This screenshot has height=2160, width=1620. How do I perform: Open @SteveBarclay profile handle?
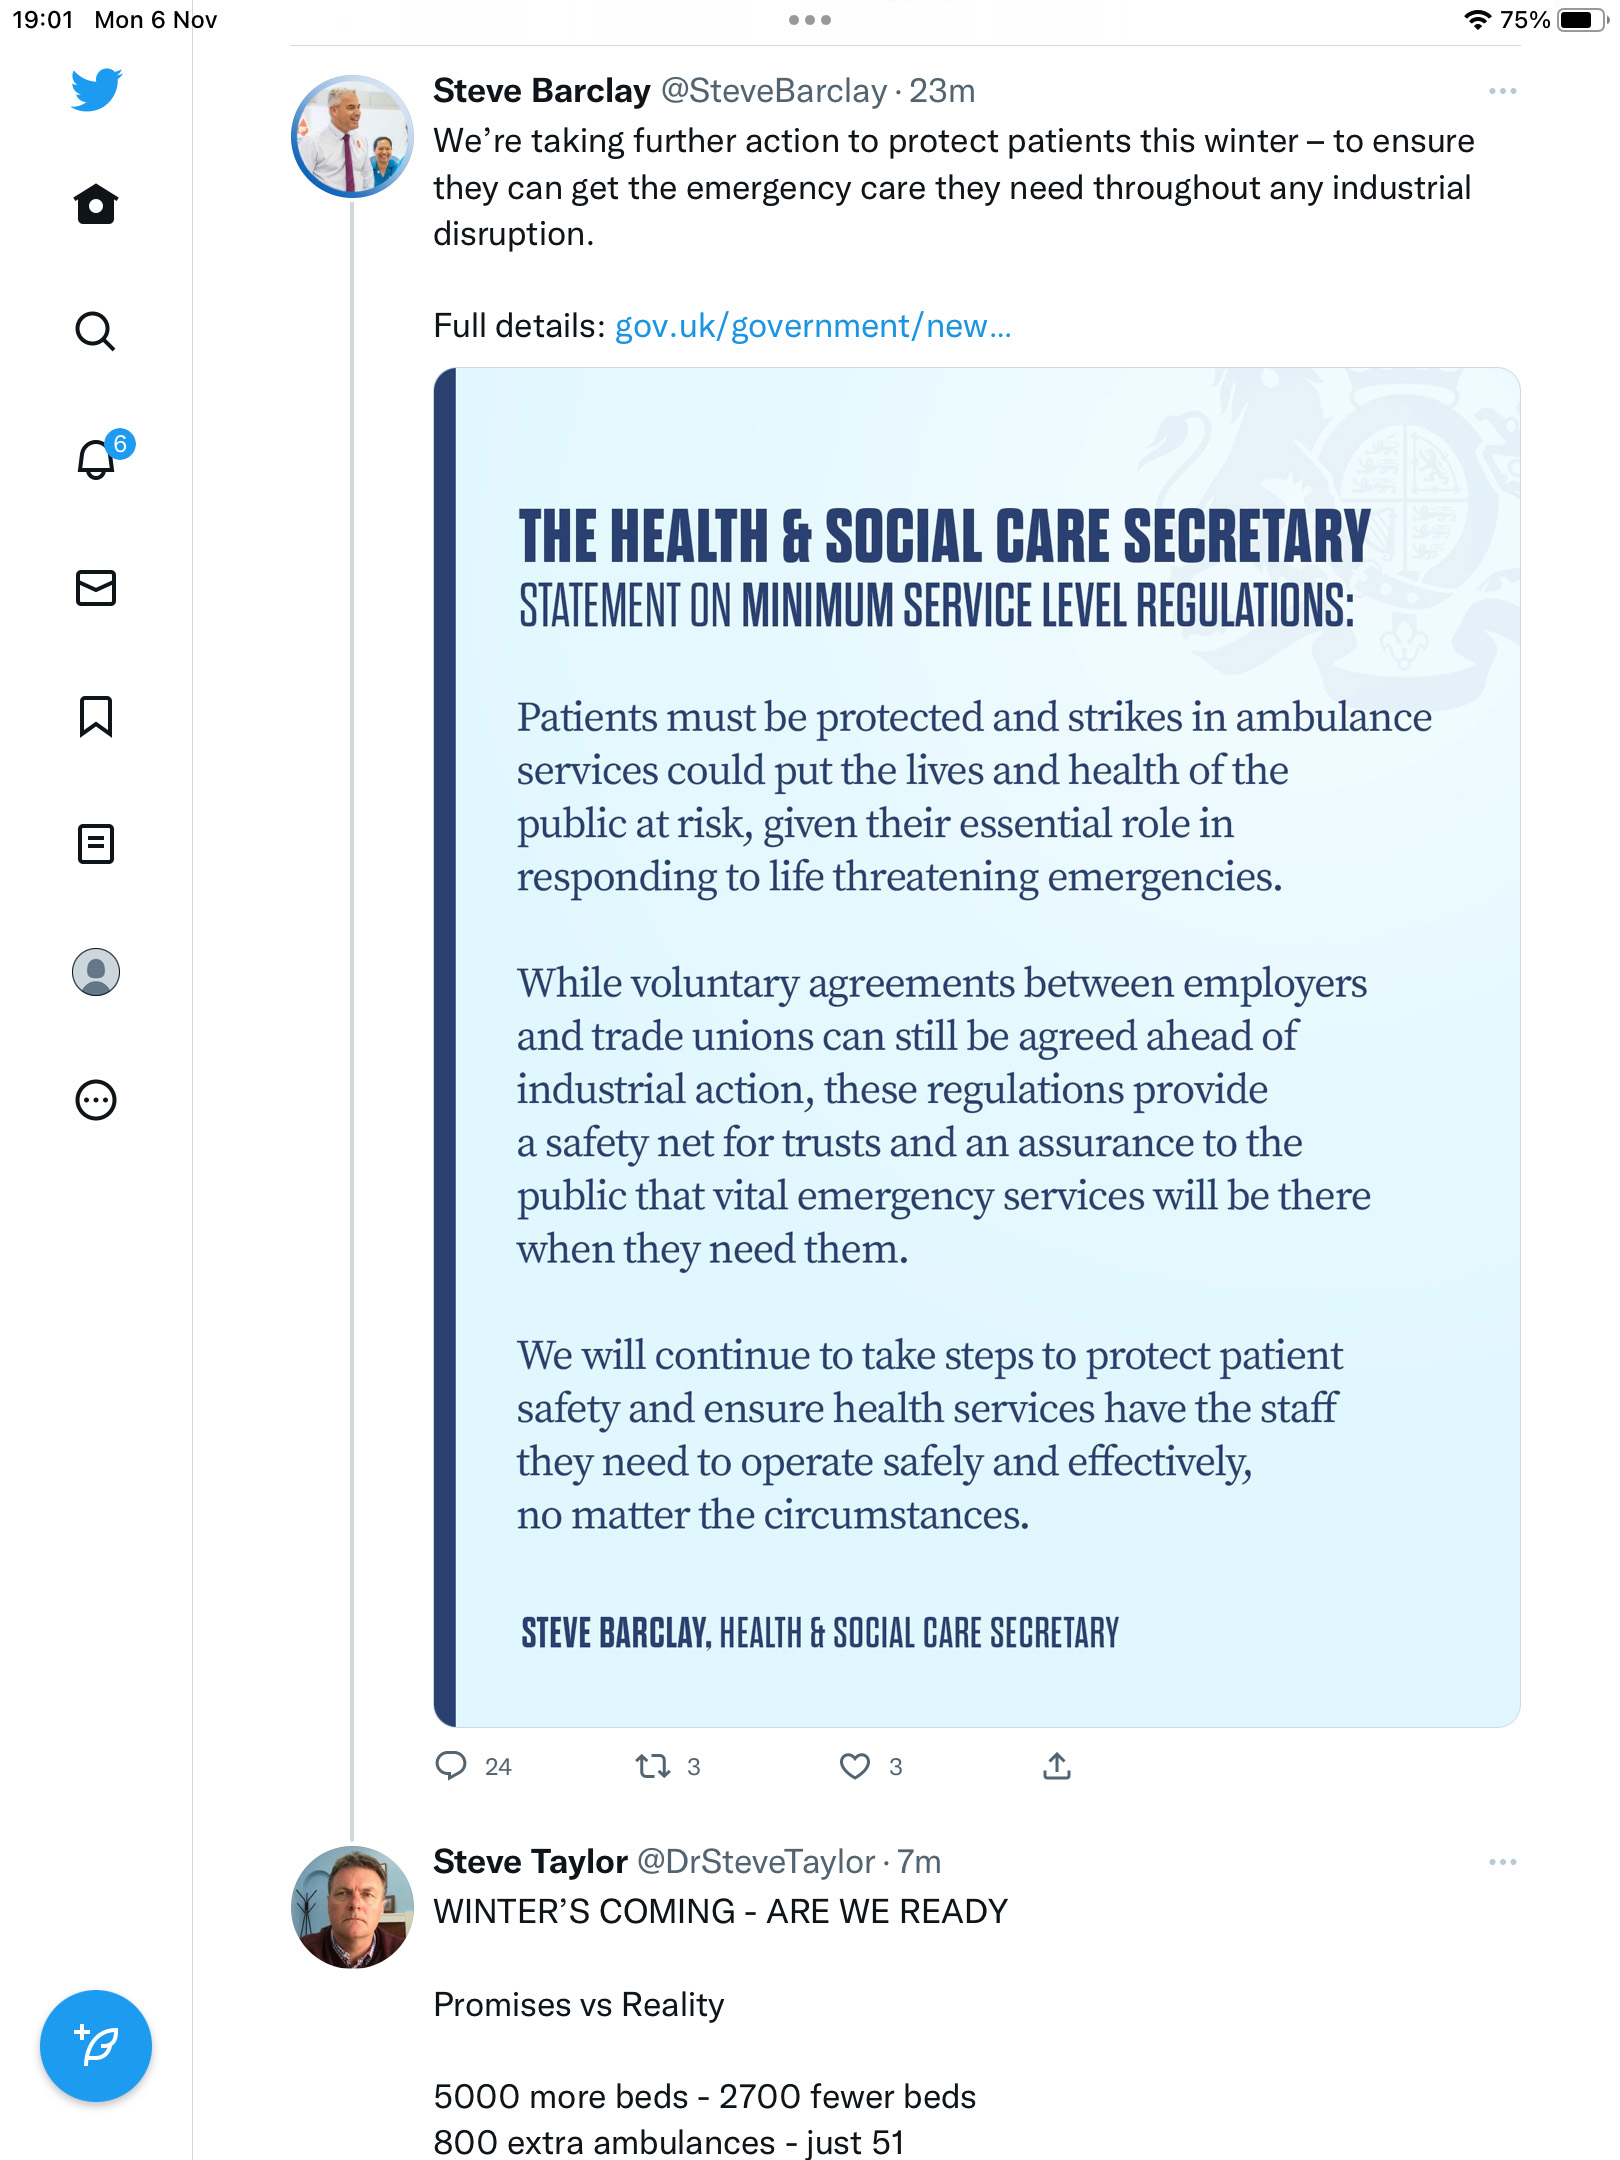tap(774, 91)
